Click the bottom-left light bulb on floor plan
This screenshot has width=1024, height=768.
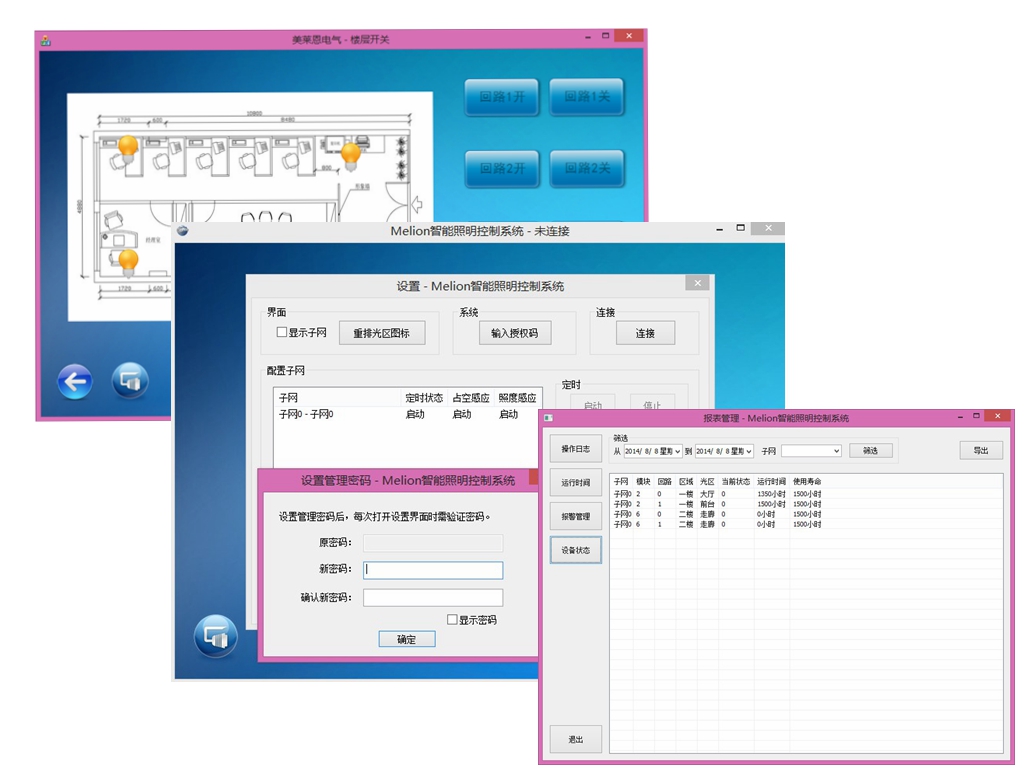click(128, 261)
